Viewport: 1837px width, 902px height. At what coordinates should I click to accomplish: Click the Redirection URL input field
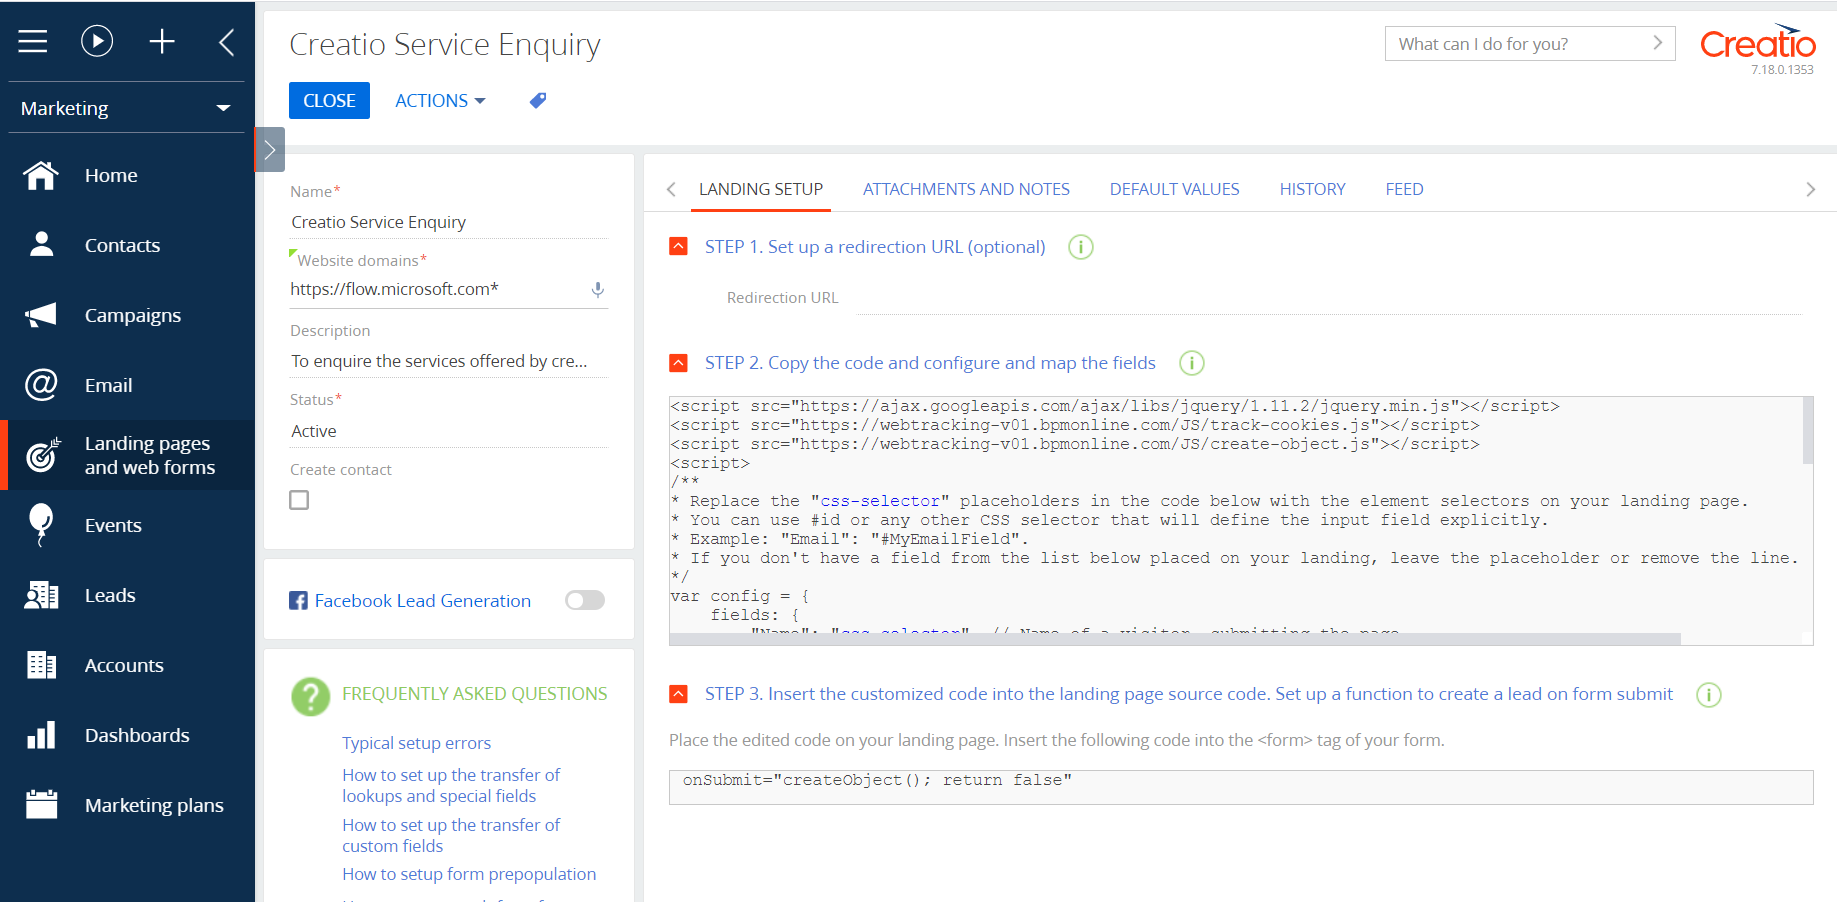point(1328,298)
